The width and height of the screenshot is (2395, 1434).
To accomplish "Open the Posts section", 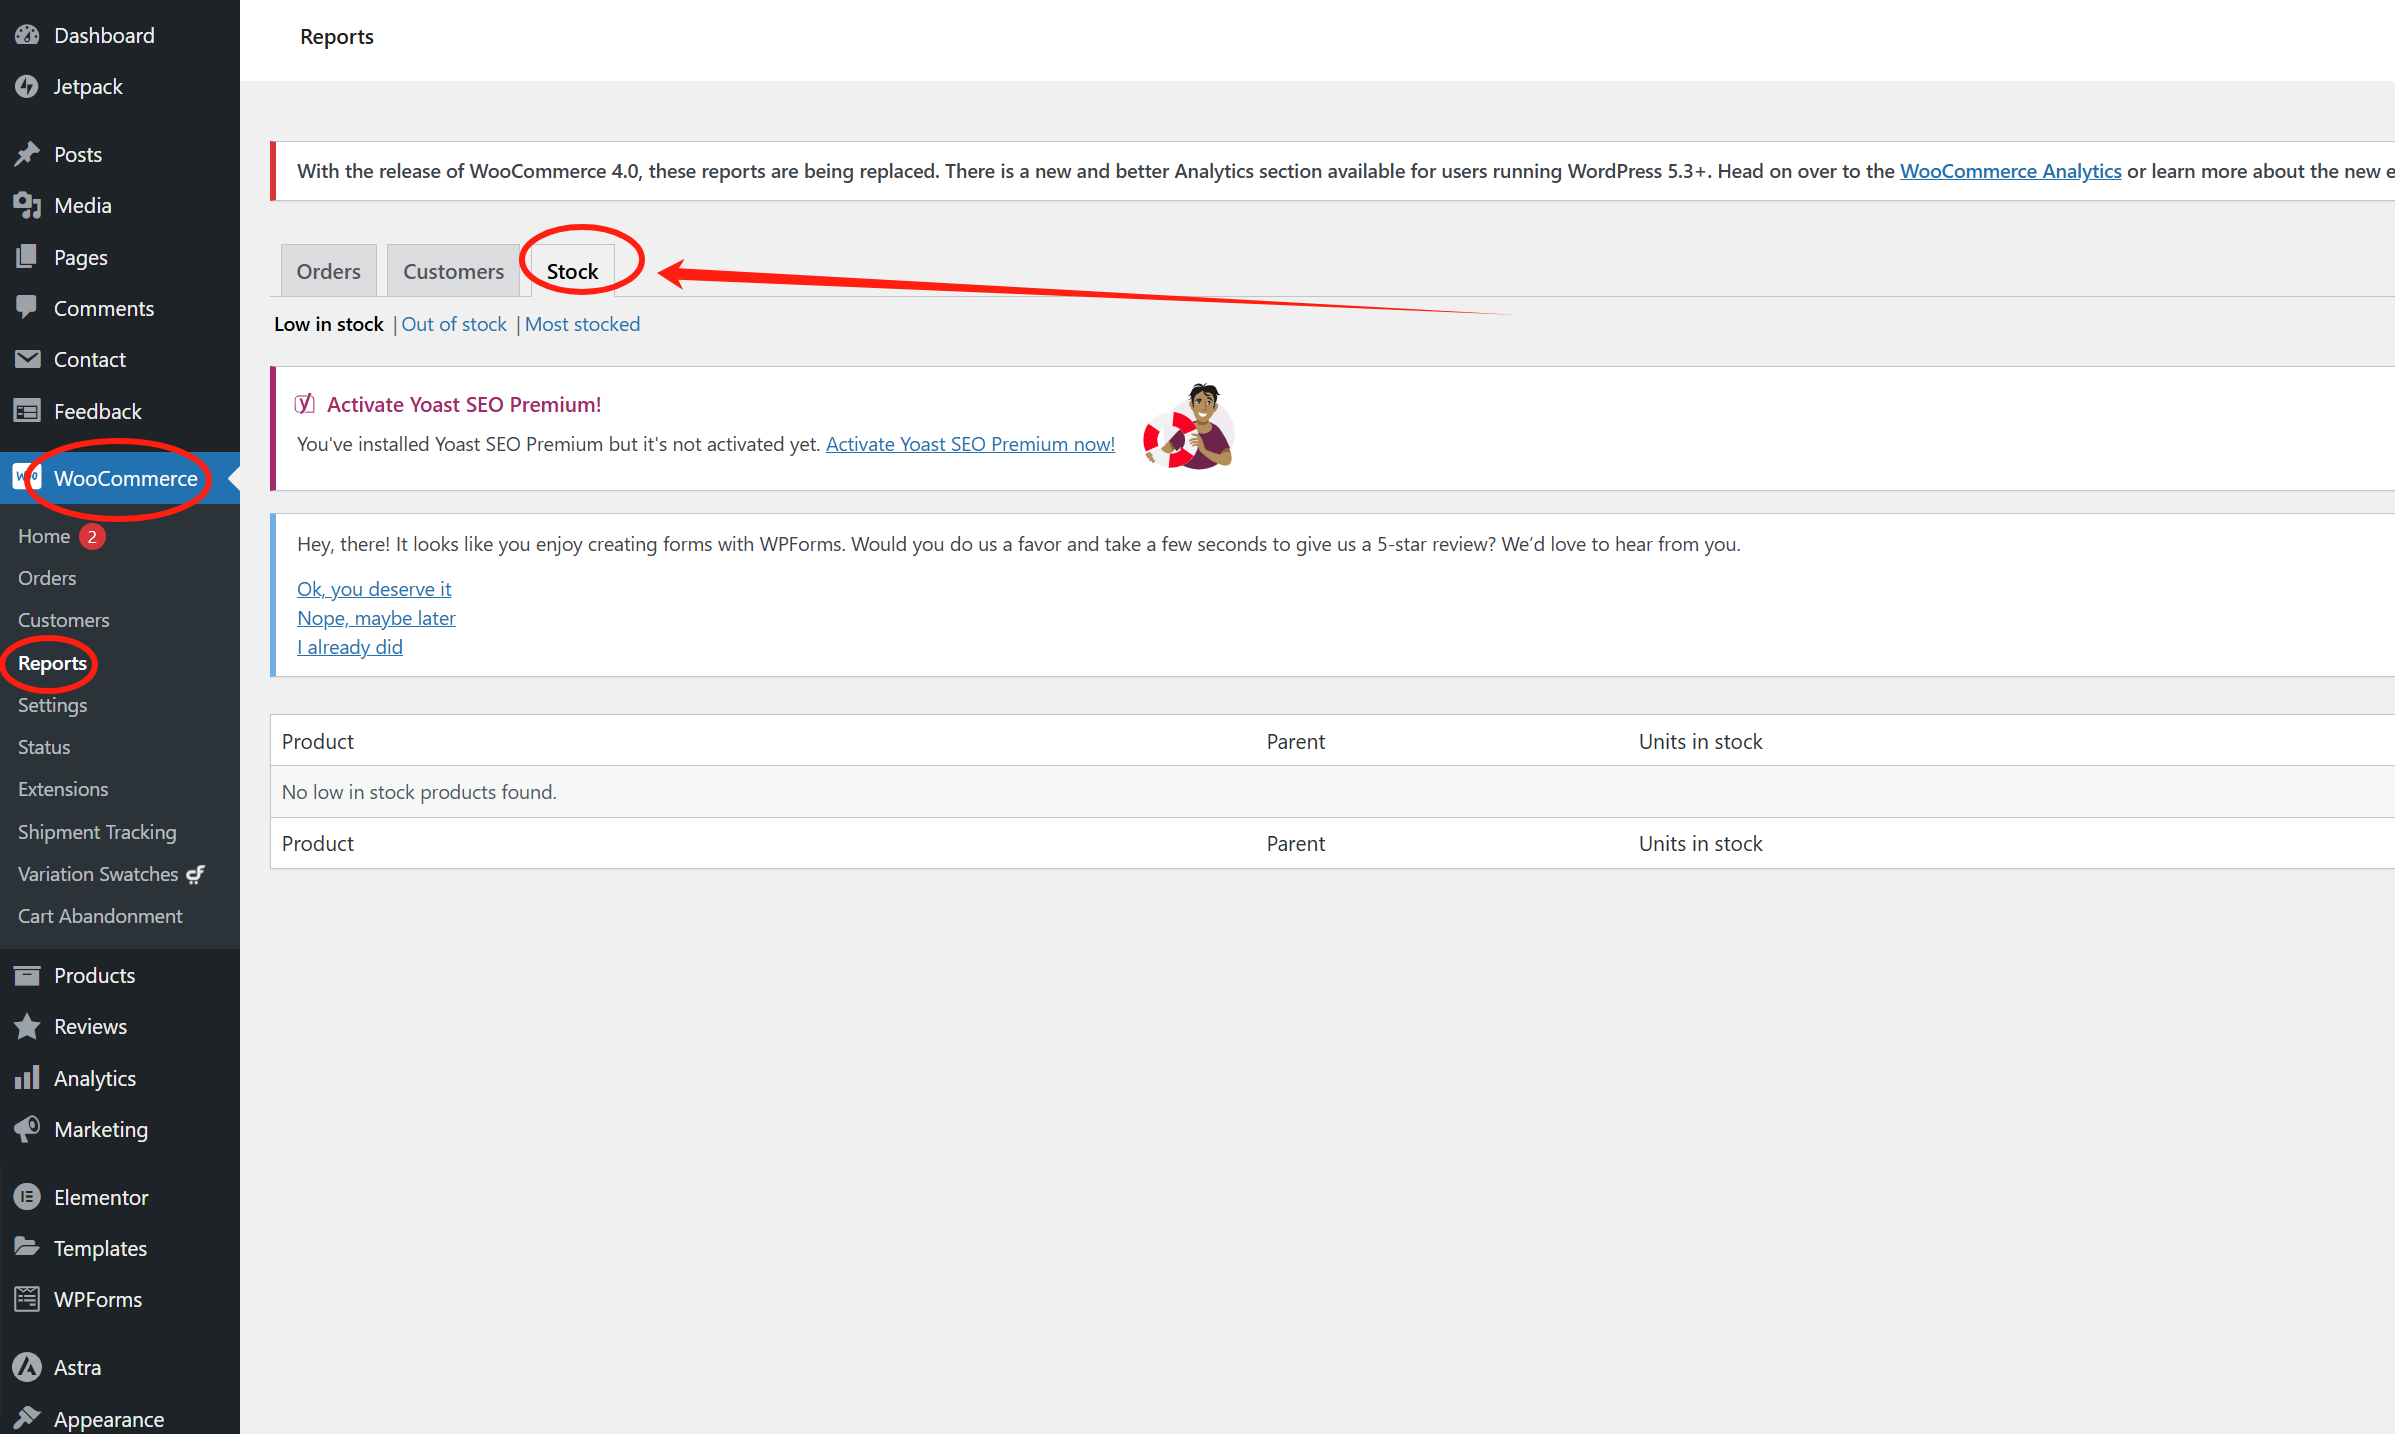I will (78, 153).
